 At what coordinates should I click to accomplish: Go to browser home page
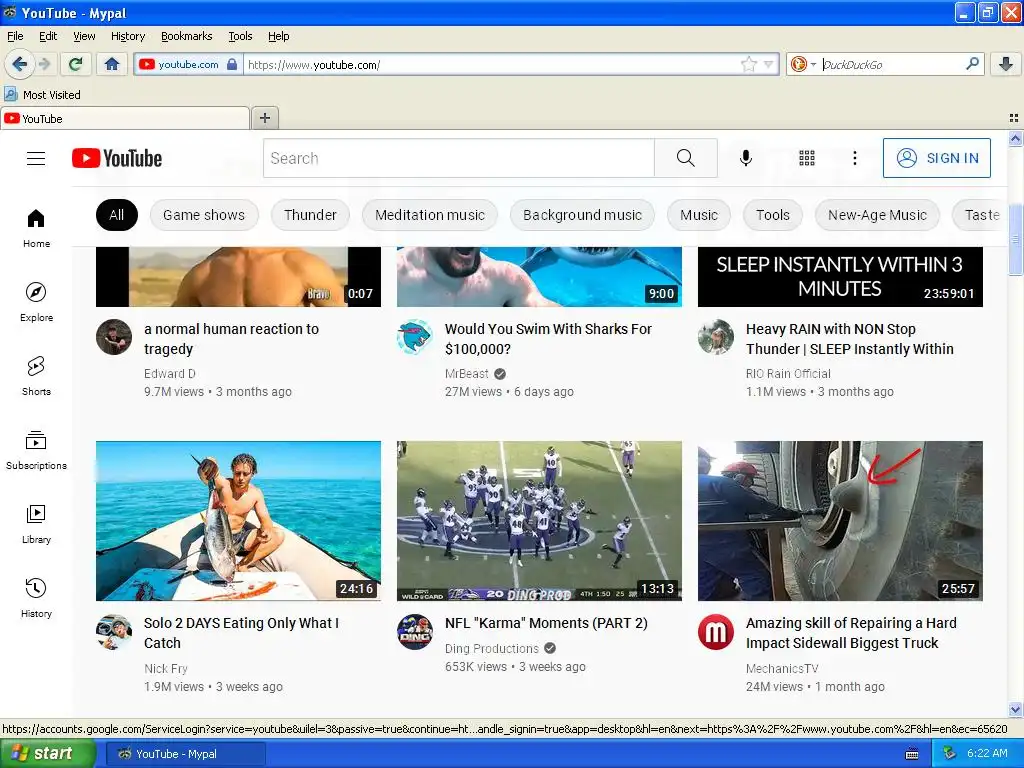coord(112,64)
